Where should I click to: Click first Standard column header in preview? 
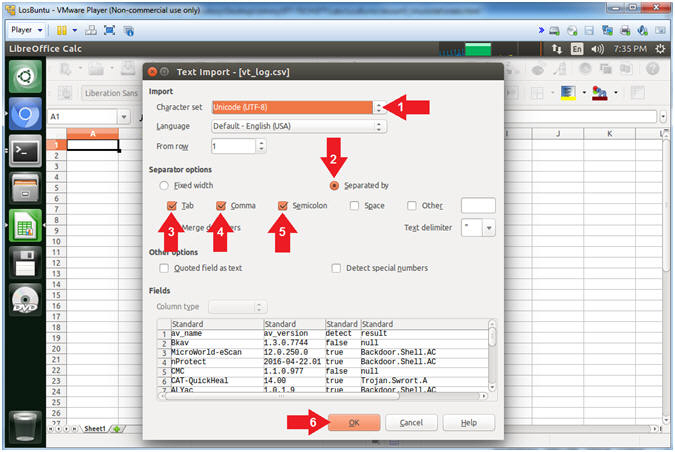point(217,324)
